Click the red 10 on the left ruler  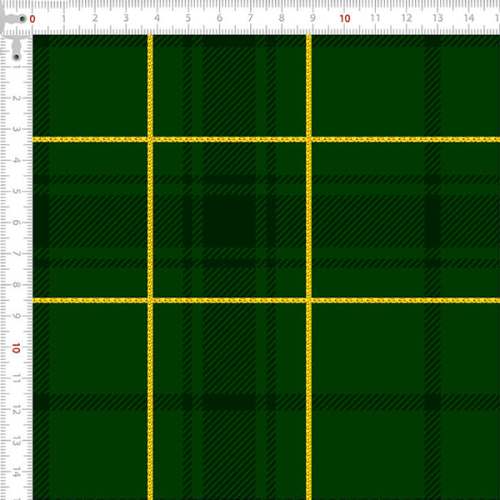pyautogui.click(x=16, y=348)
